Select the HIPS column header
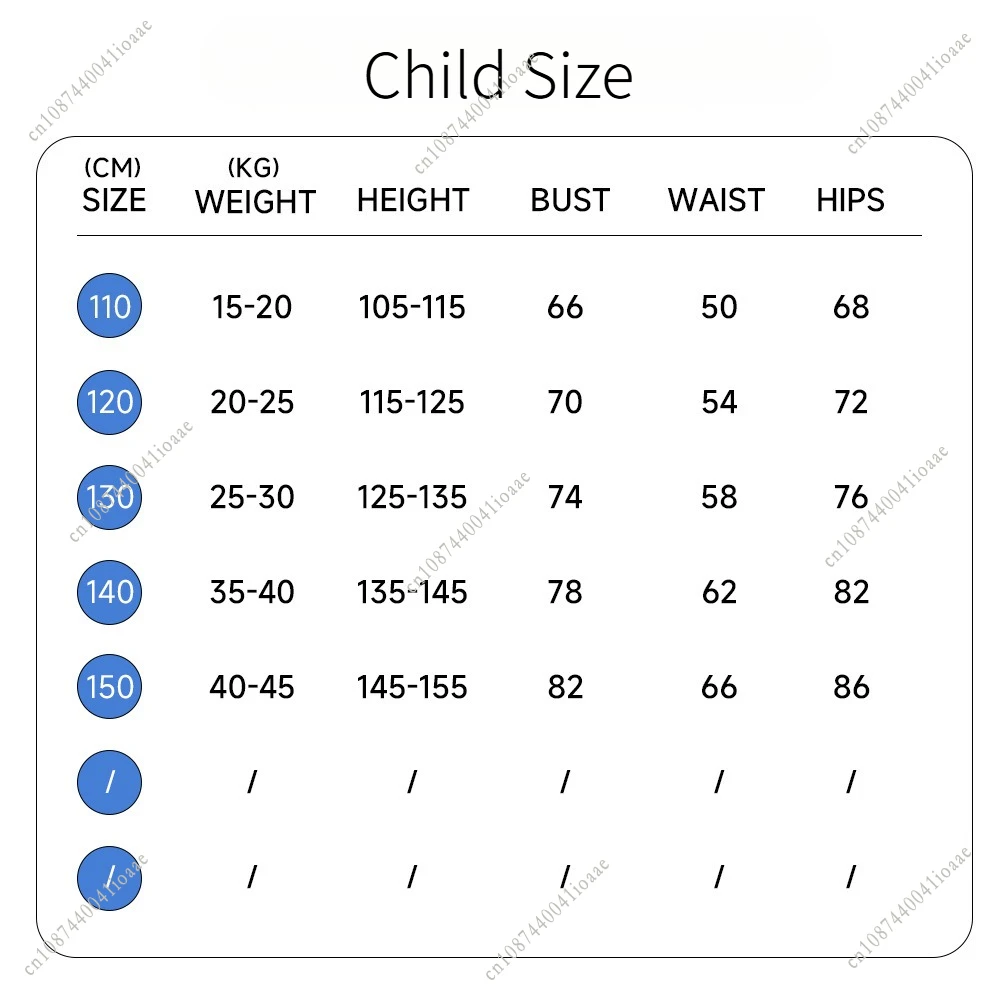 [x=850, y=200]
